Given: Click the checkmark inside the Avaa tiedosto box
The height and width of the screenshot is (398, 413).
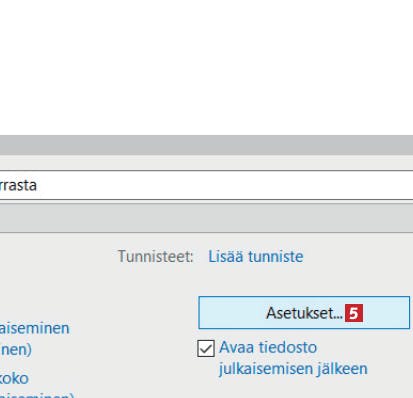Looking at the screenshot, I should click(x=205, y=349).
